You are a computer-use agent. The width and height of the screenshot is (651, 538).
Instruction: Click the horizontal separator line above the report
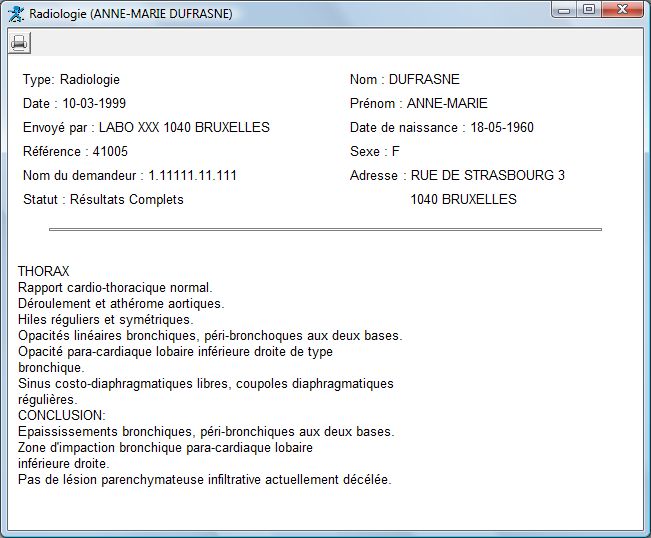click(325, 229)
